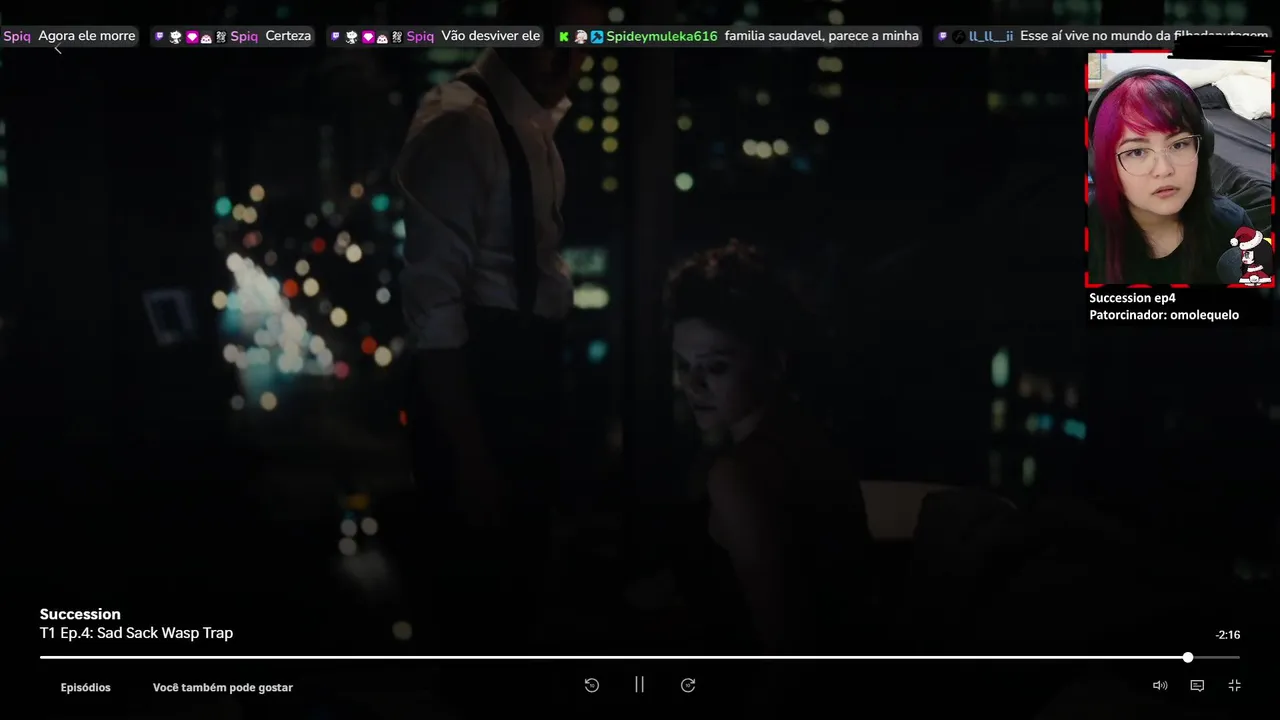Go back using the top-left arrow

pyautogui.click(x=57, y=49)
